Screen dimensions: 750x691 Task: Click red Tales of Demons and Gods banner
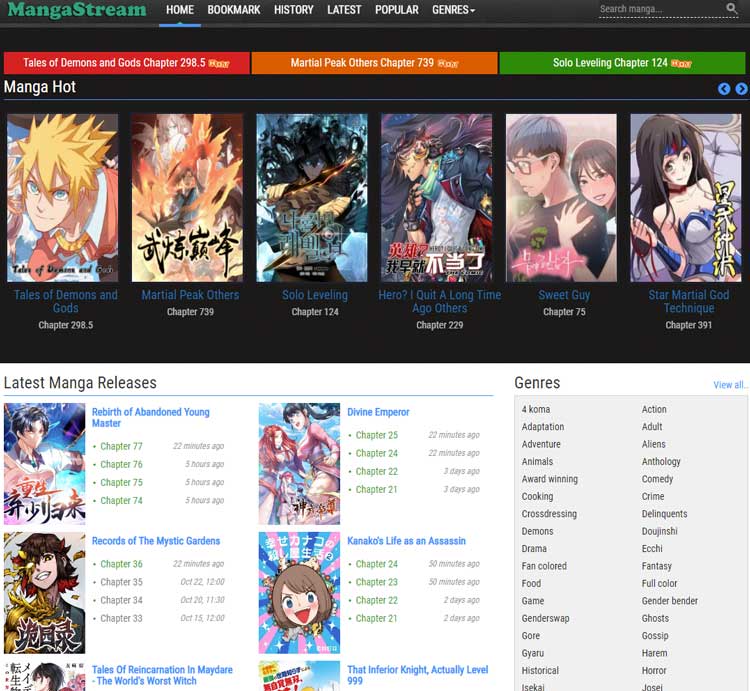[126, 63]
